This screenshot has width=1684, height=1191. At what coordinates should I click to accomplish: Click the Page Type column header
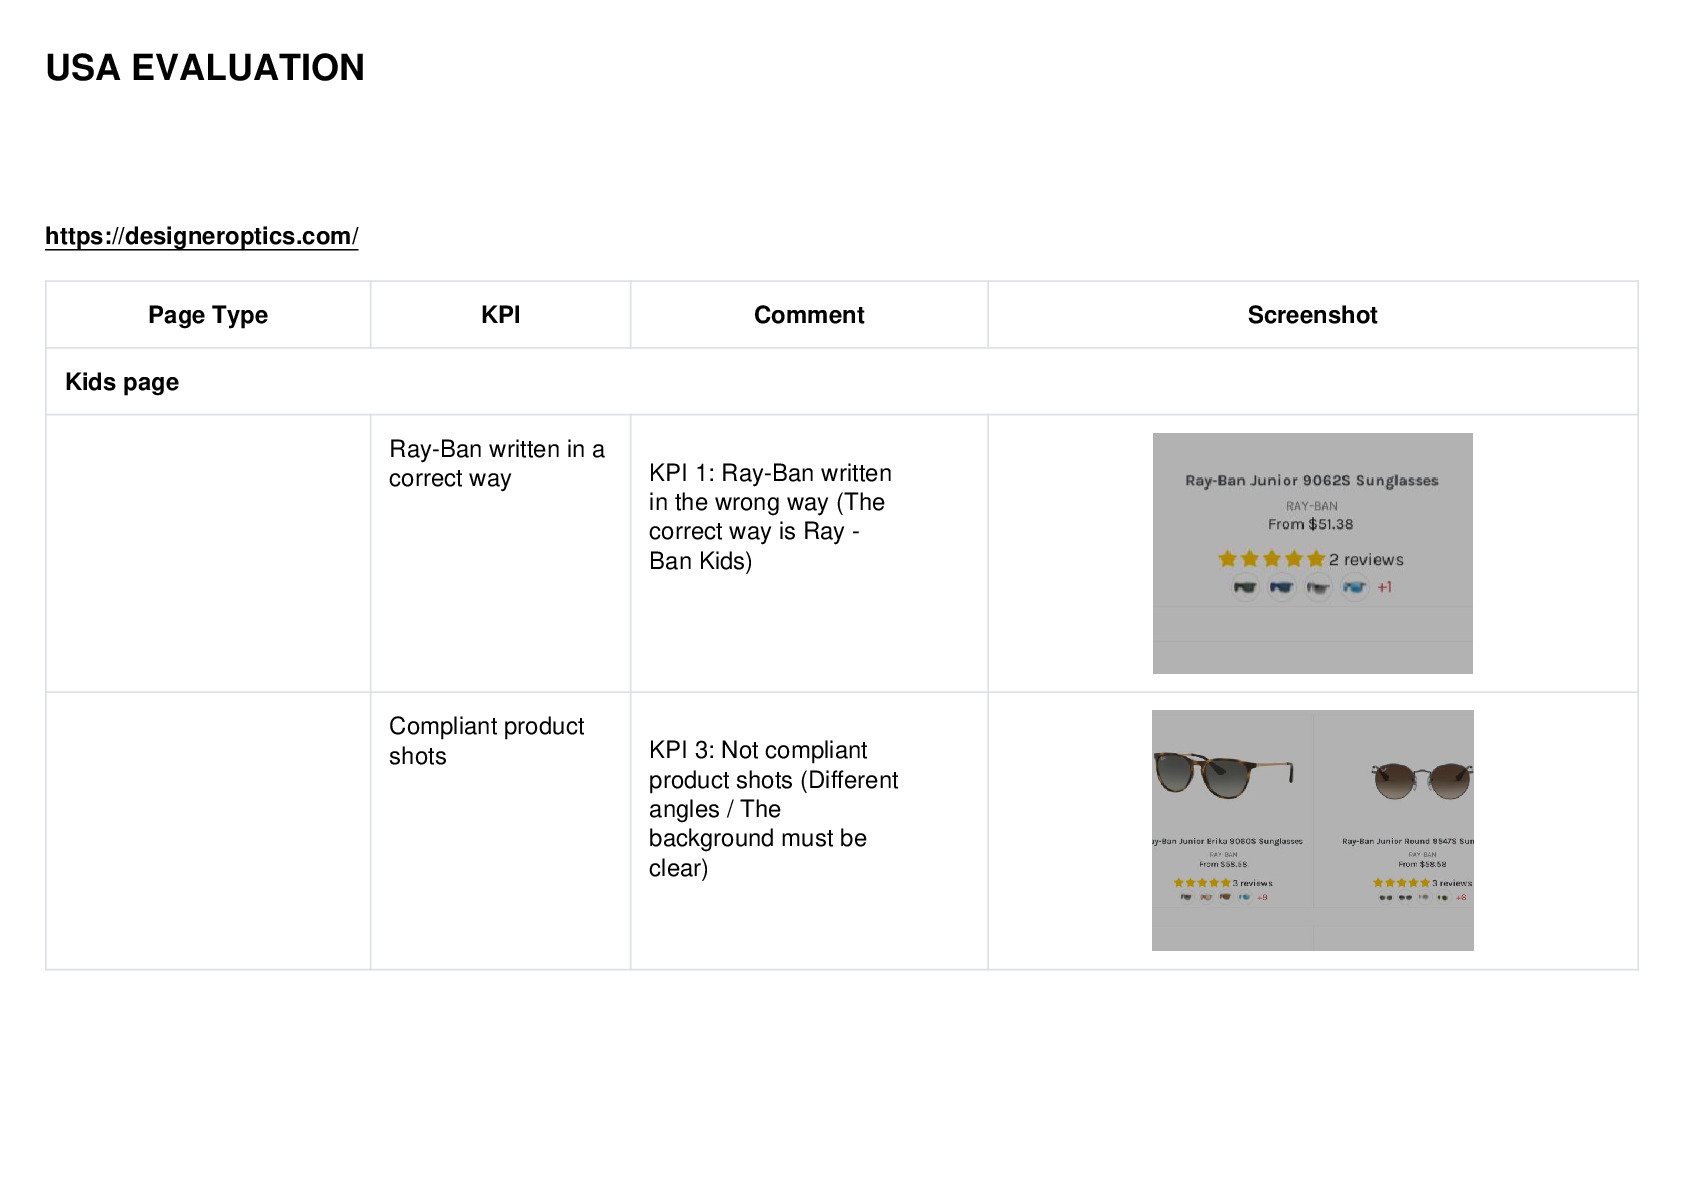(x=208, y=315)
